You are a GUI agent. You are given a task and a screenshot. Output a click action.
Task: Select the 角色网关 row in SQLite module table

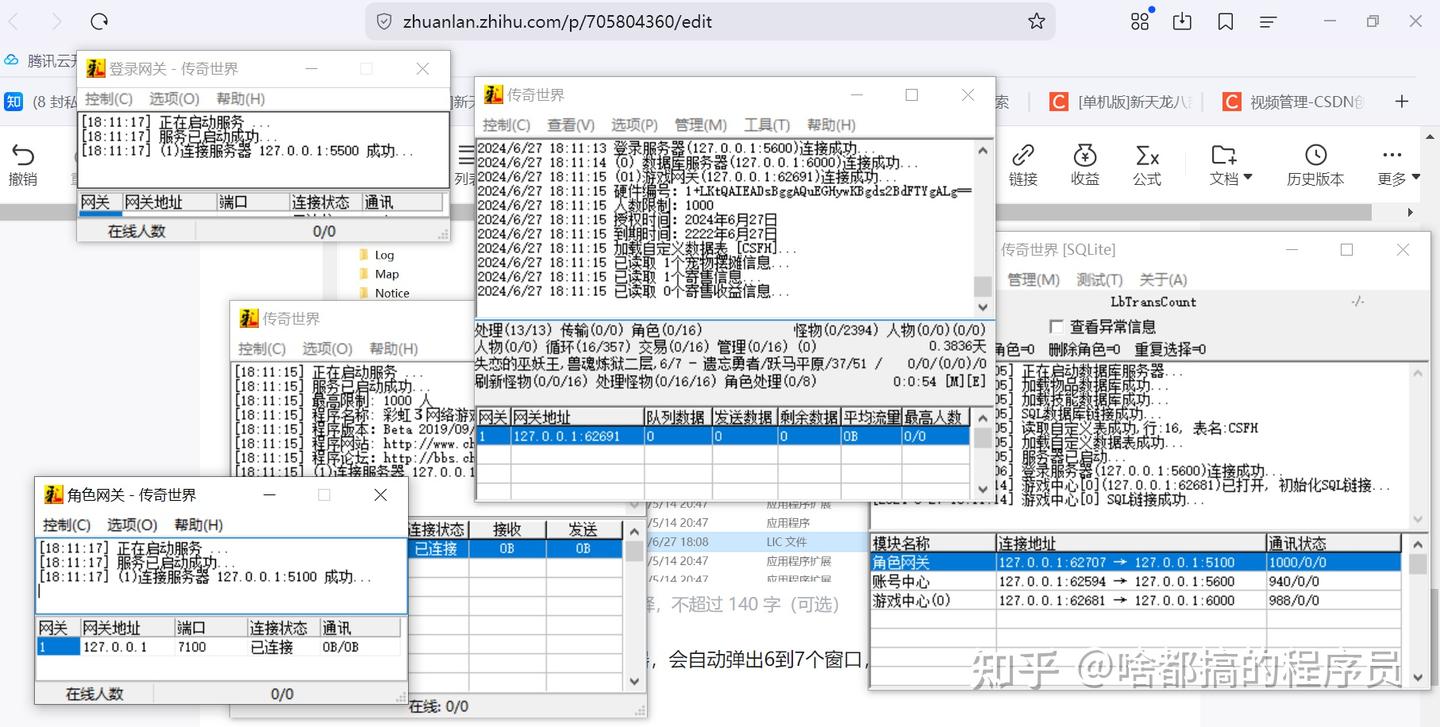click(1135, 562)
